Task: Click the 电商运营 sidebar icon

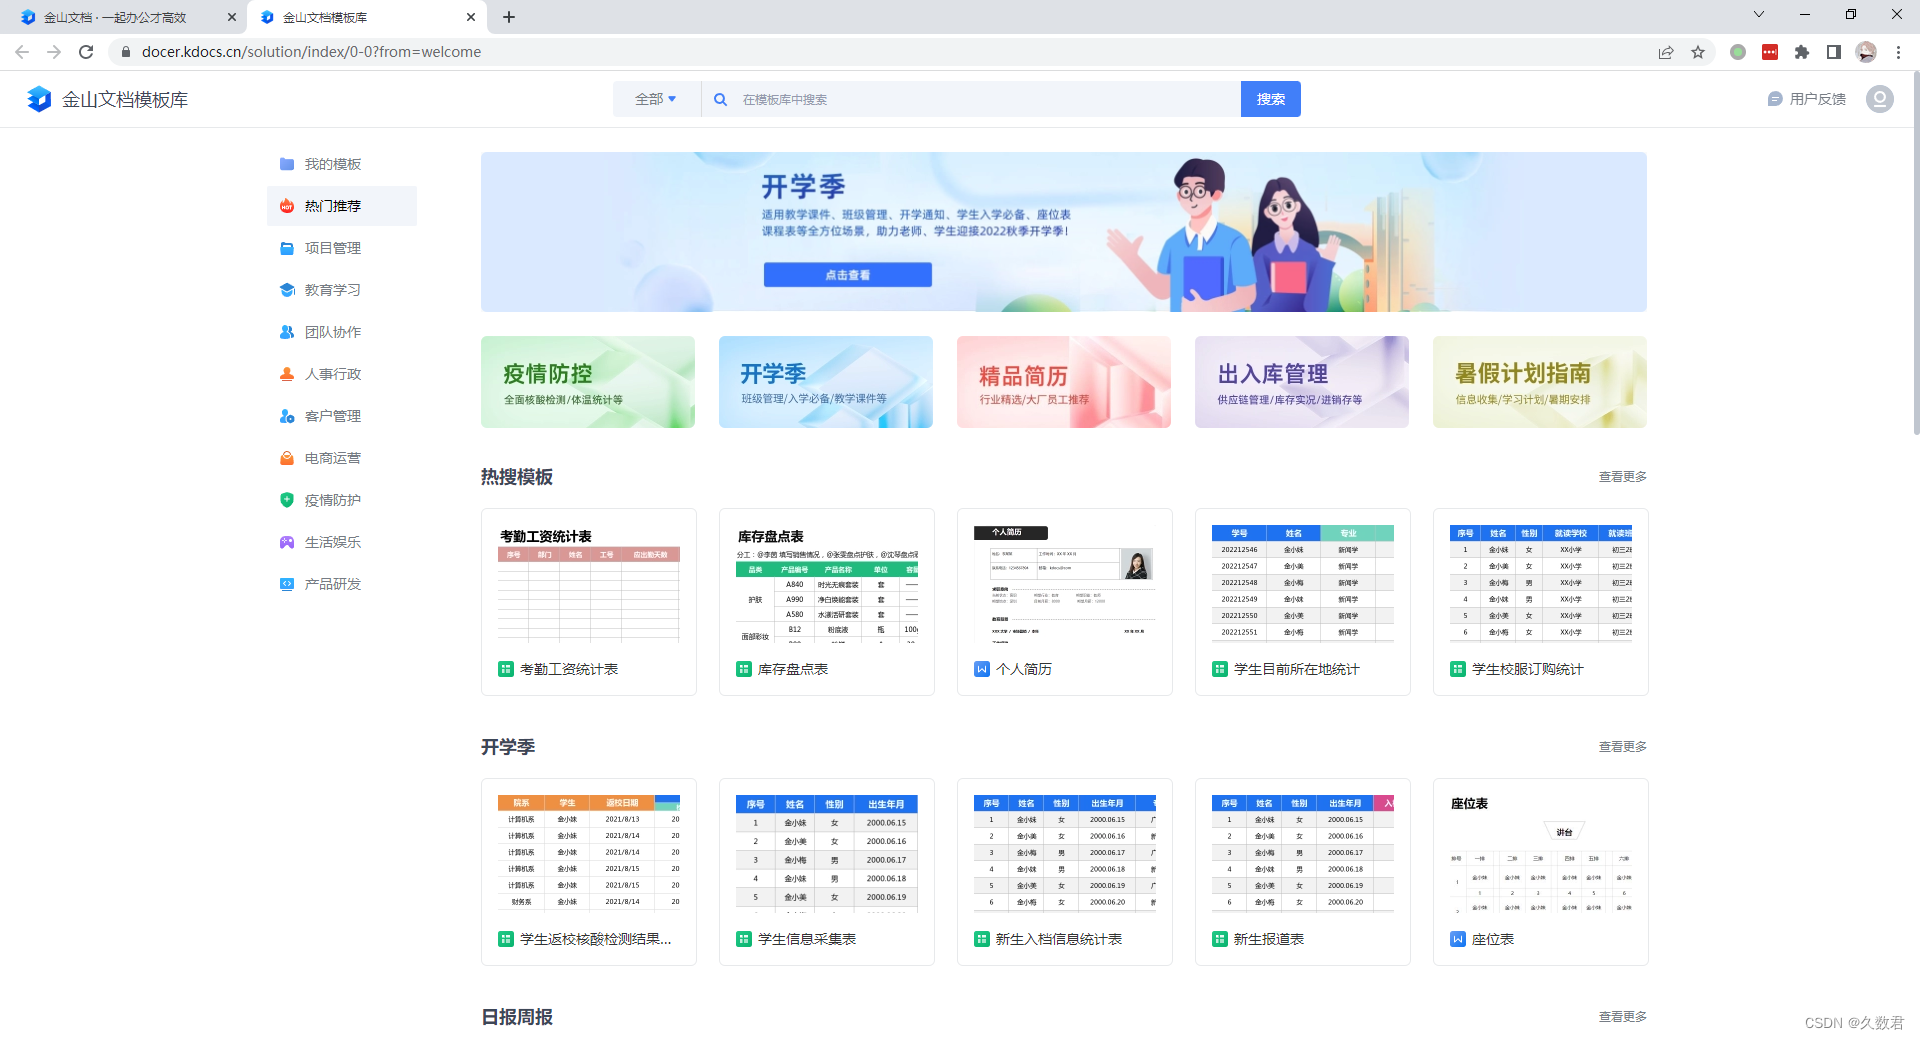Action: (x=287, y=458)
